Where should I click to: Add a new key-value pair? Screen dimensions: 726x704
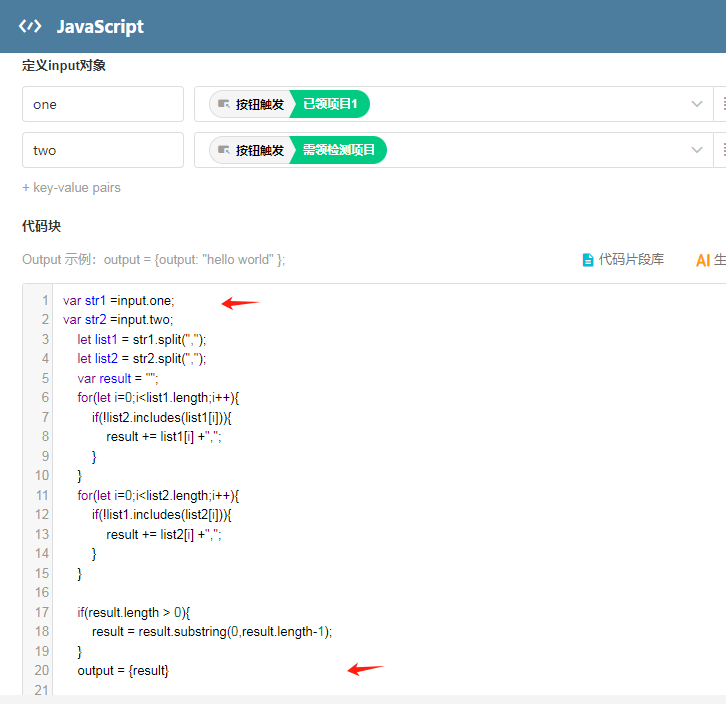71,187
